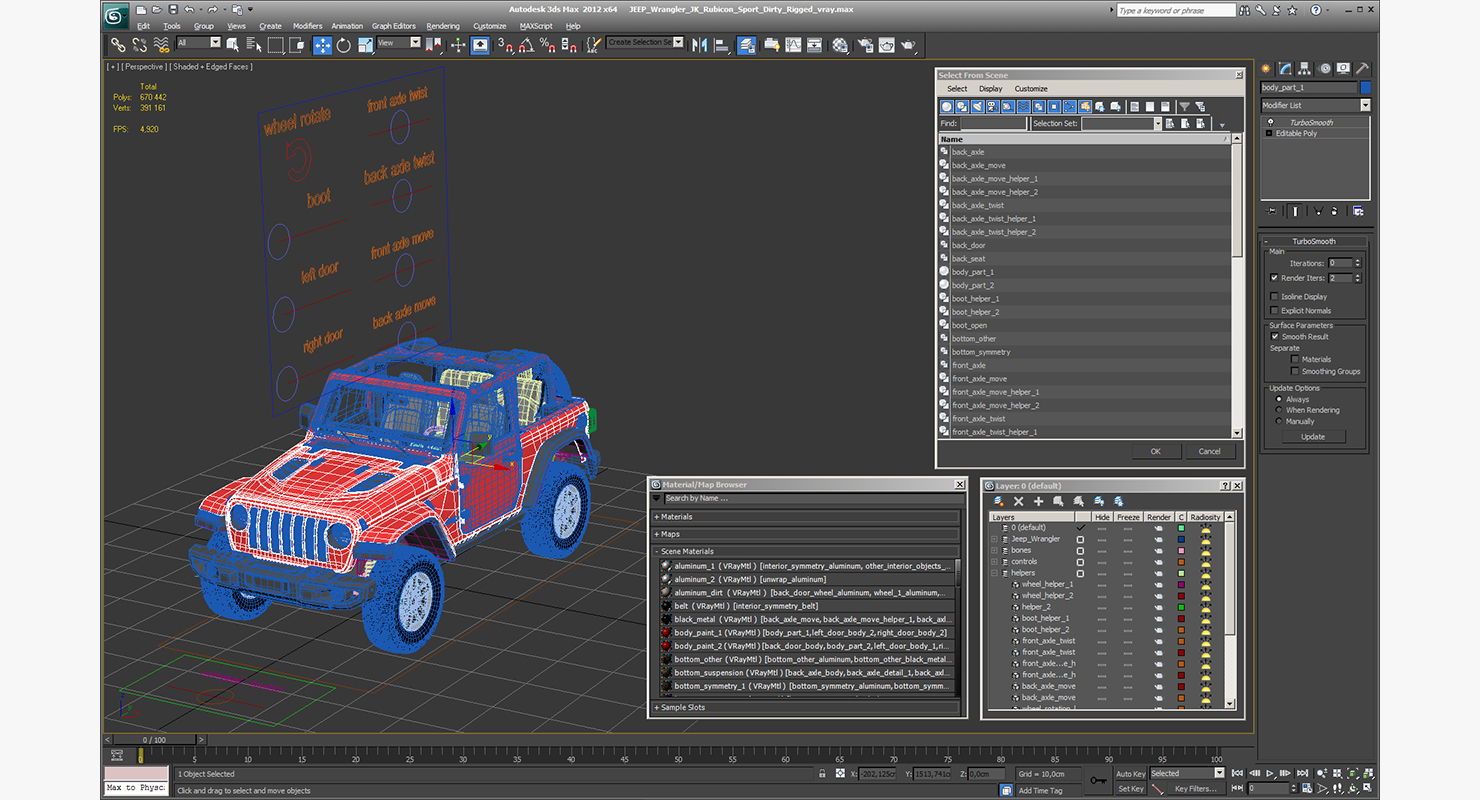Open the selection filter All dropdown
Screen dimensions: 1480x800
pos(216,42)
